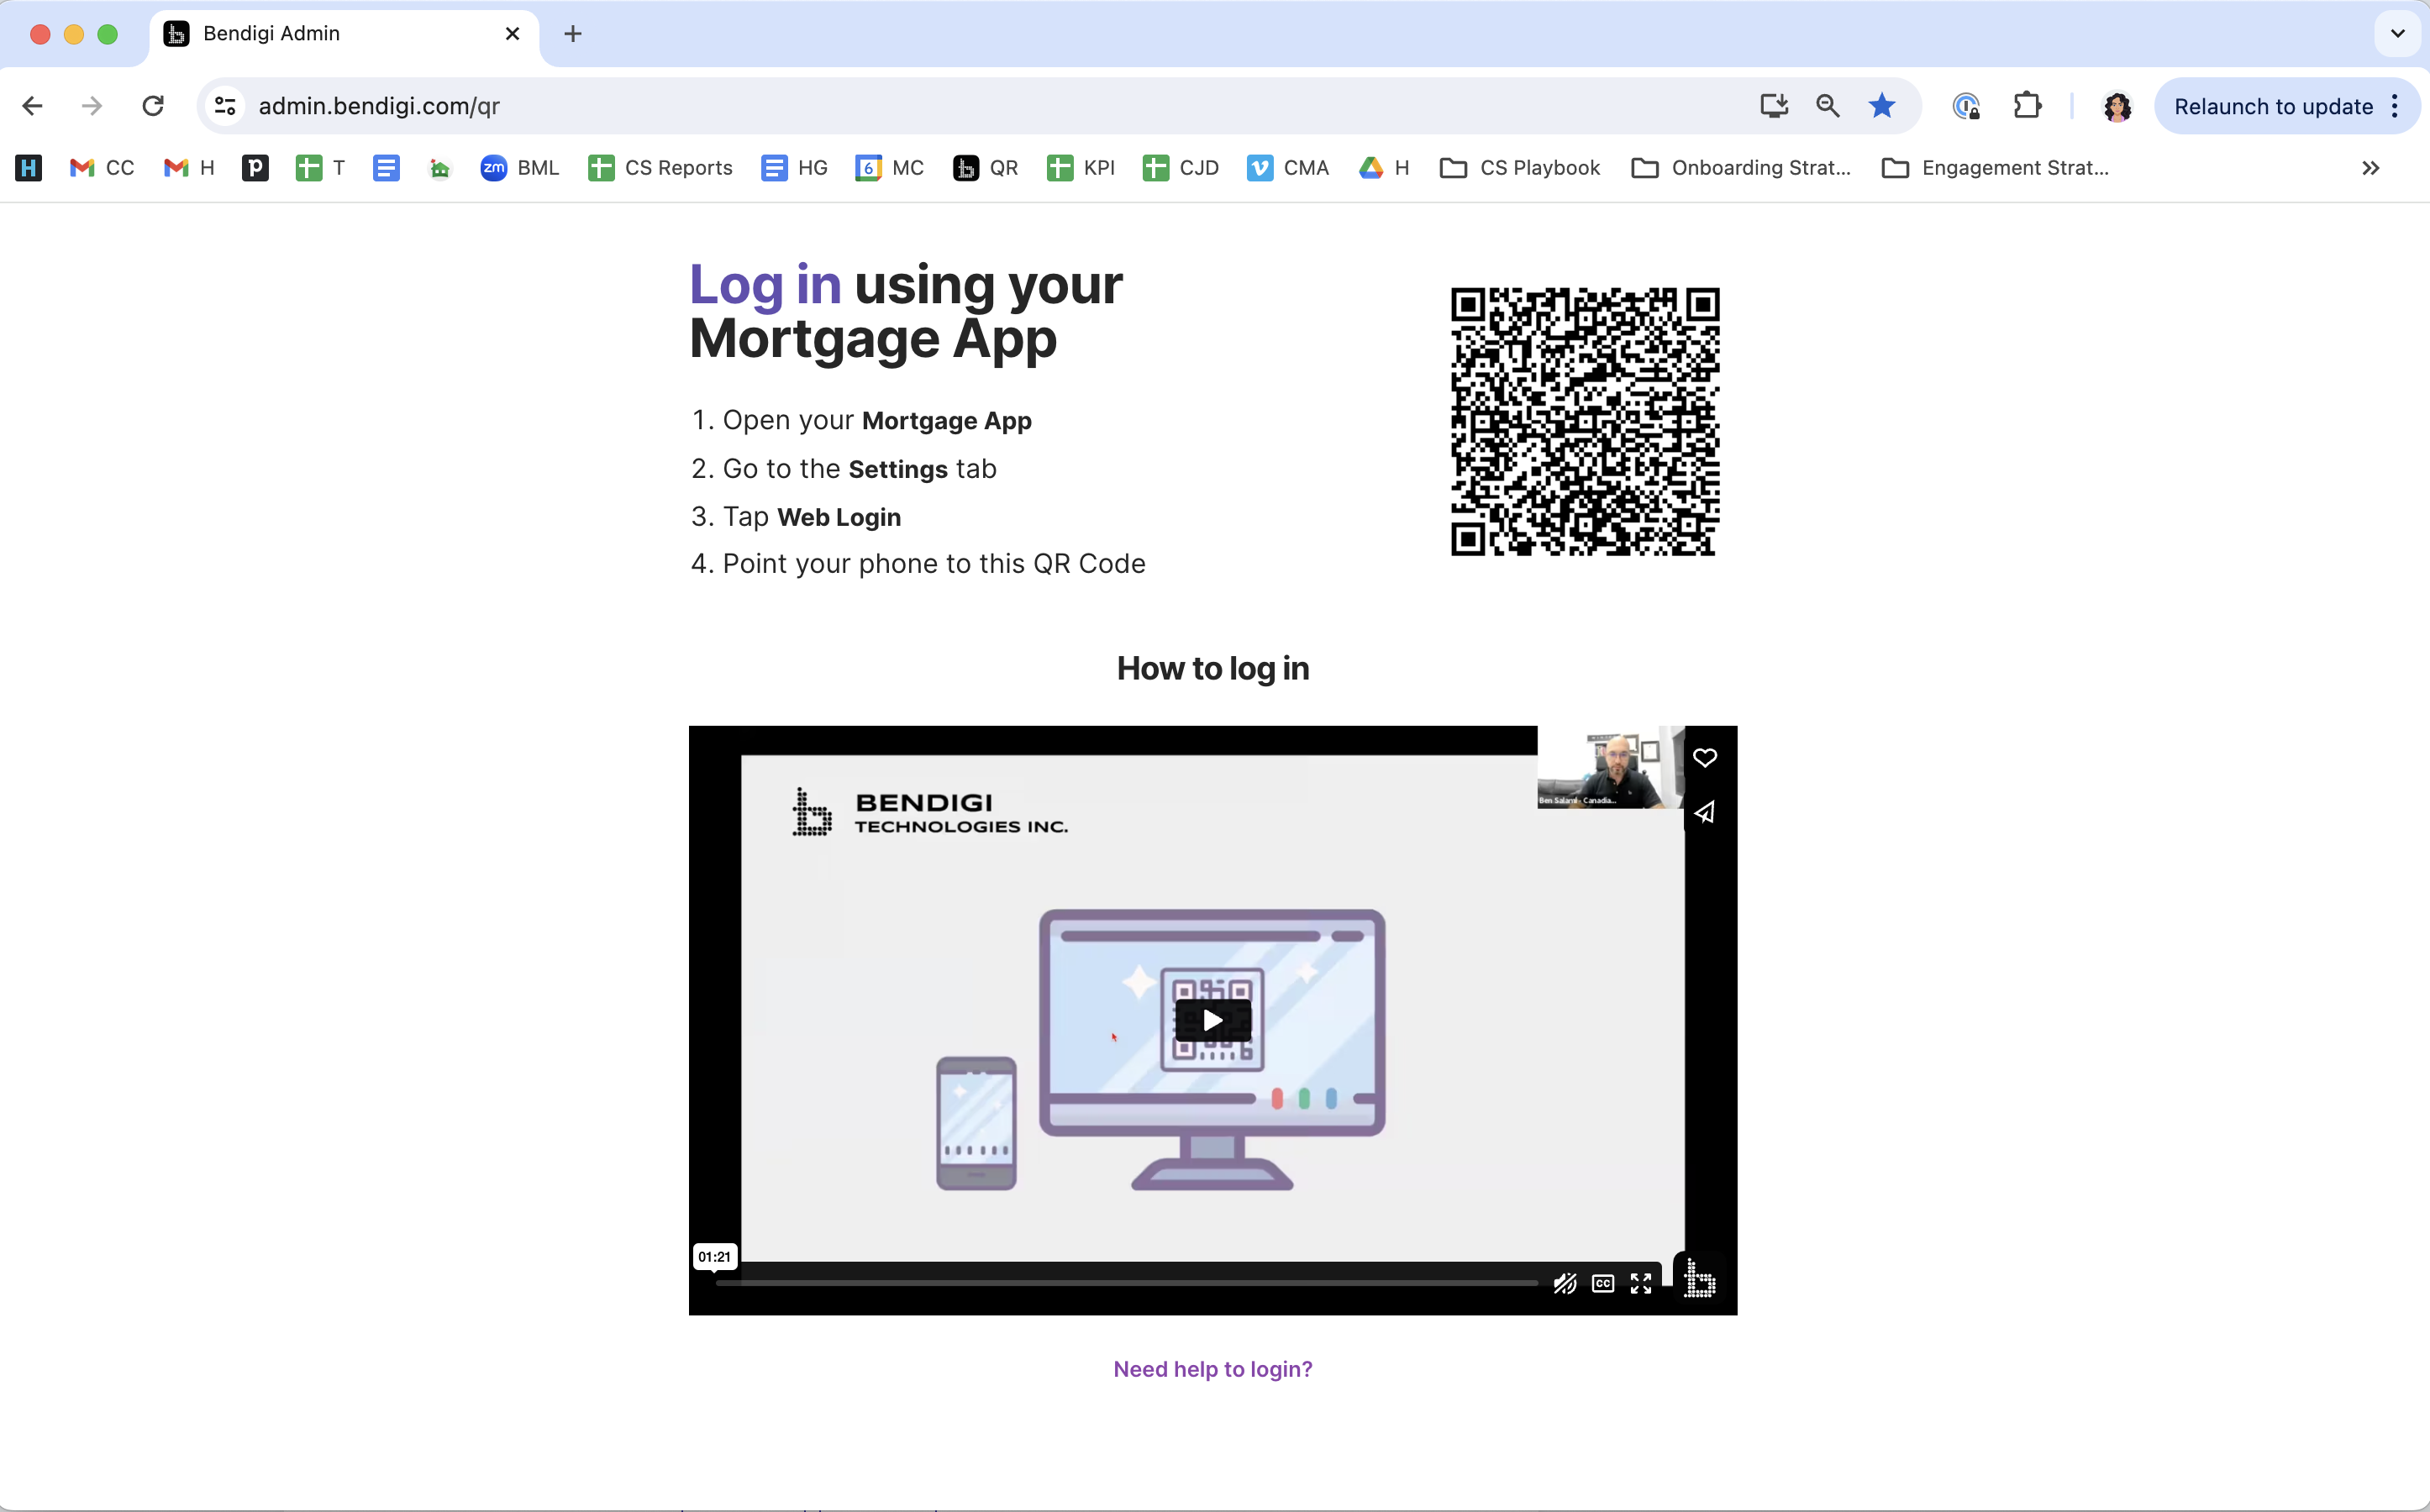Click the login QR code image

pos(1585,421)
